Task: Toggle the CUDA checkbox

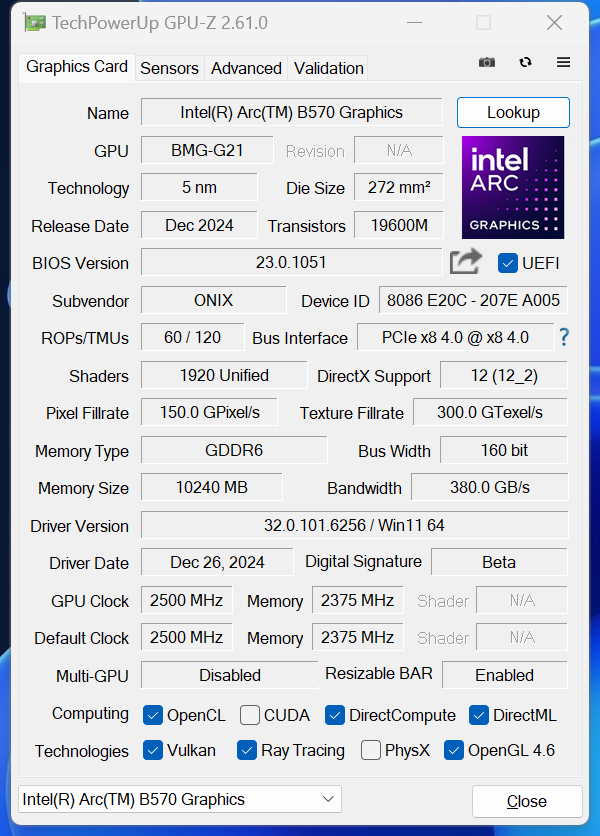Action: click(248, 715)
